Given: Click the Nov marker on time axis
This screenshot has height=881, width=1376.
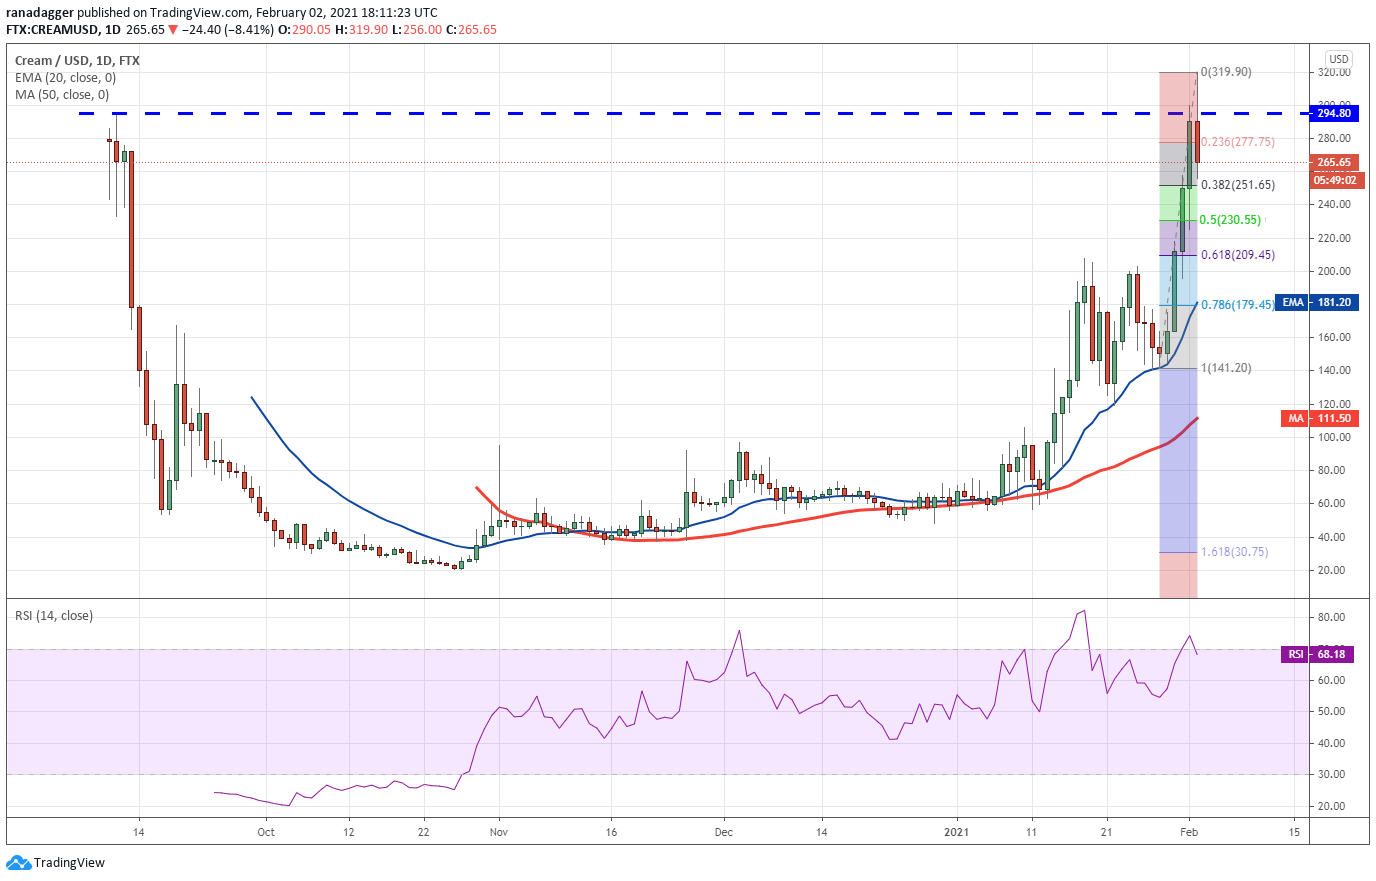Looking at the screenshot, I should click(x=499, y=832).
